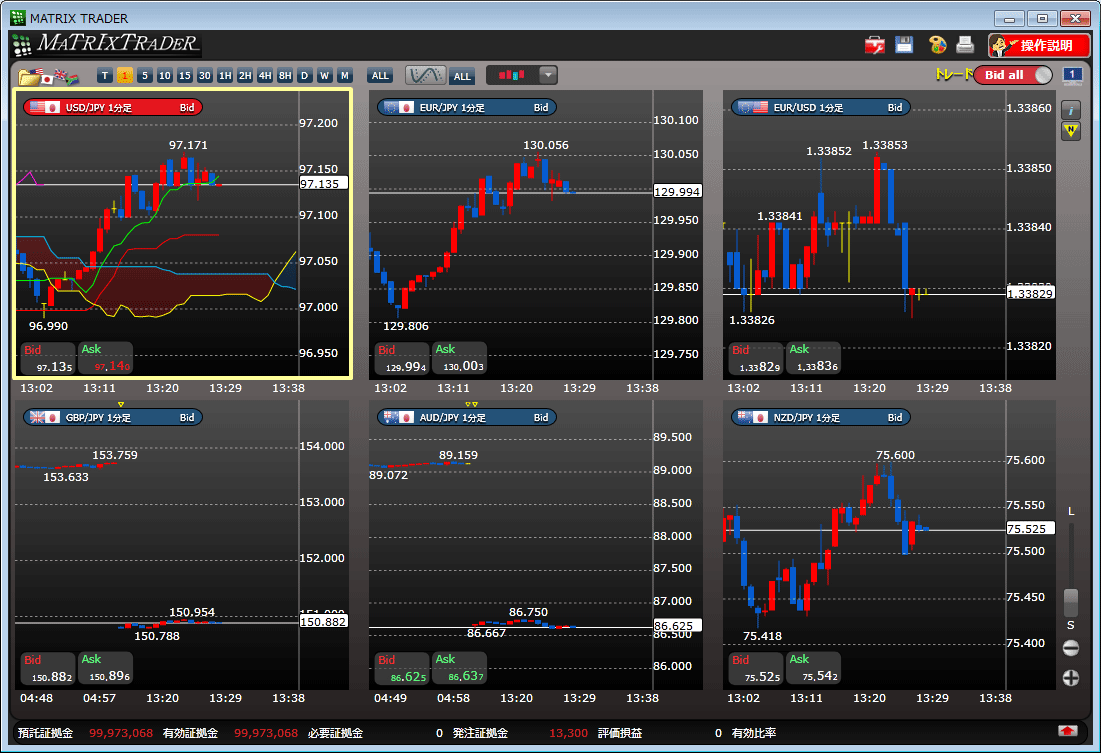Switch to the weekly W timeframe
Viewport: 1101px width, 753px height.
(324, 76)
